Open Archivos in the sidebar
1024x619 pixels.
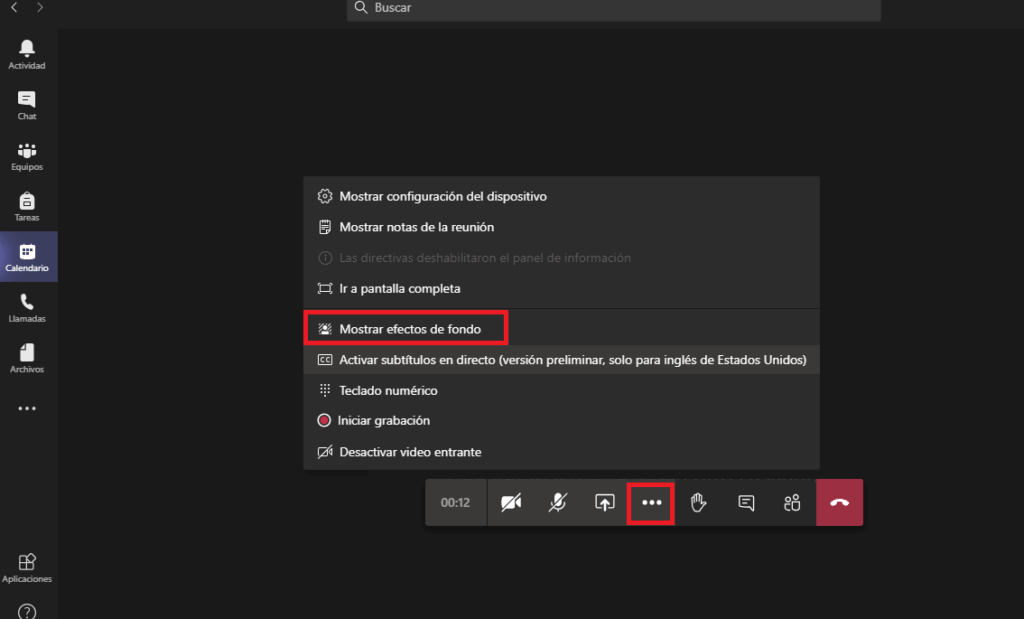[27, 355]
